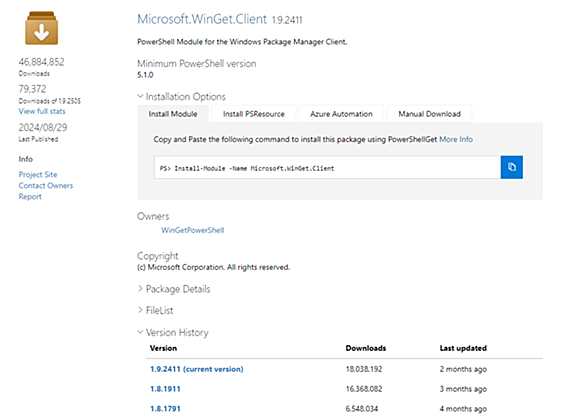
Task: Click the copy command button icon
Action: [512, 167]
